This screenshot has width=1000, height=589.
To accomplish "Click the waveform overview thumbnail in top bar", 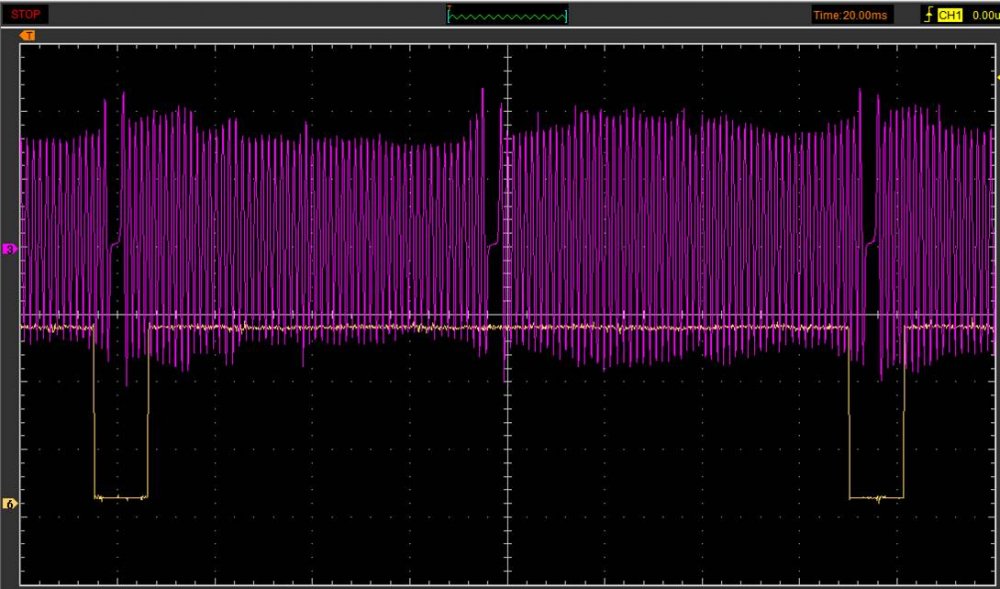I will (507, 15).
